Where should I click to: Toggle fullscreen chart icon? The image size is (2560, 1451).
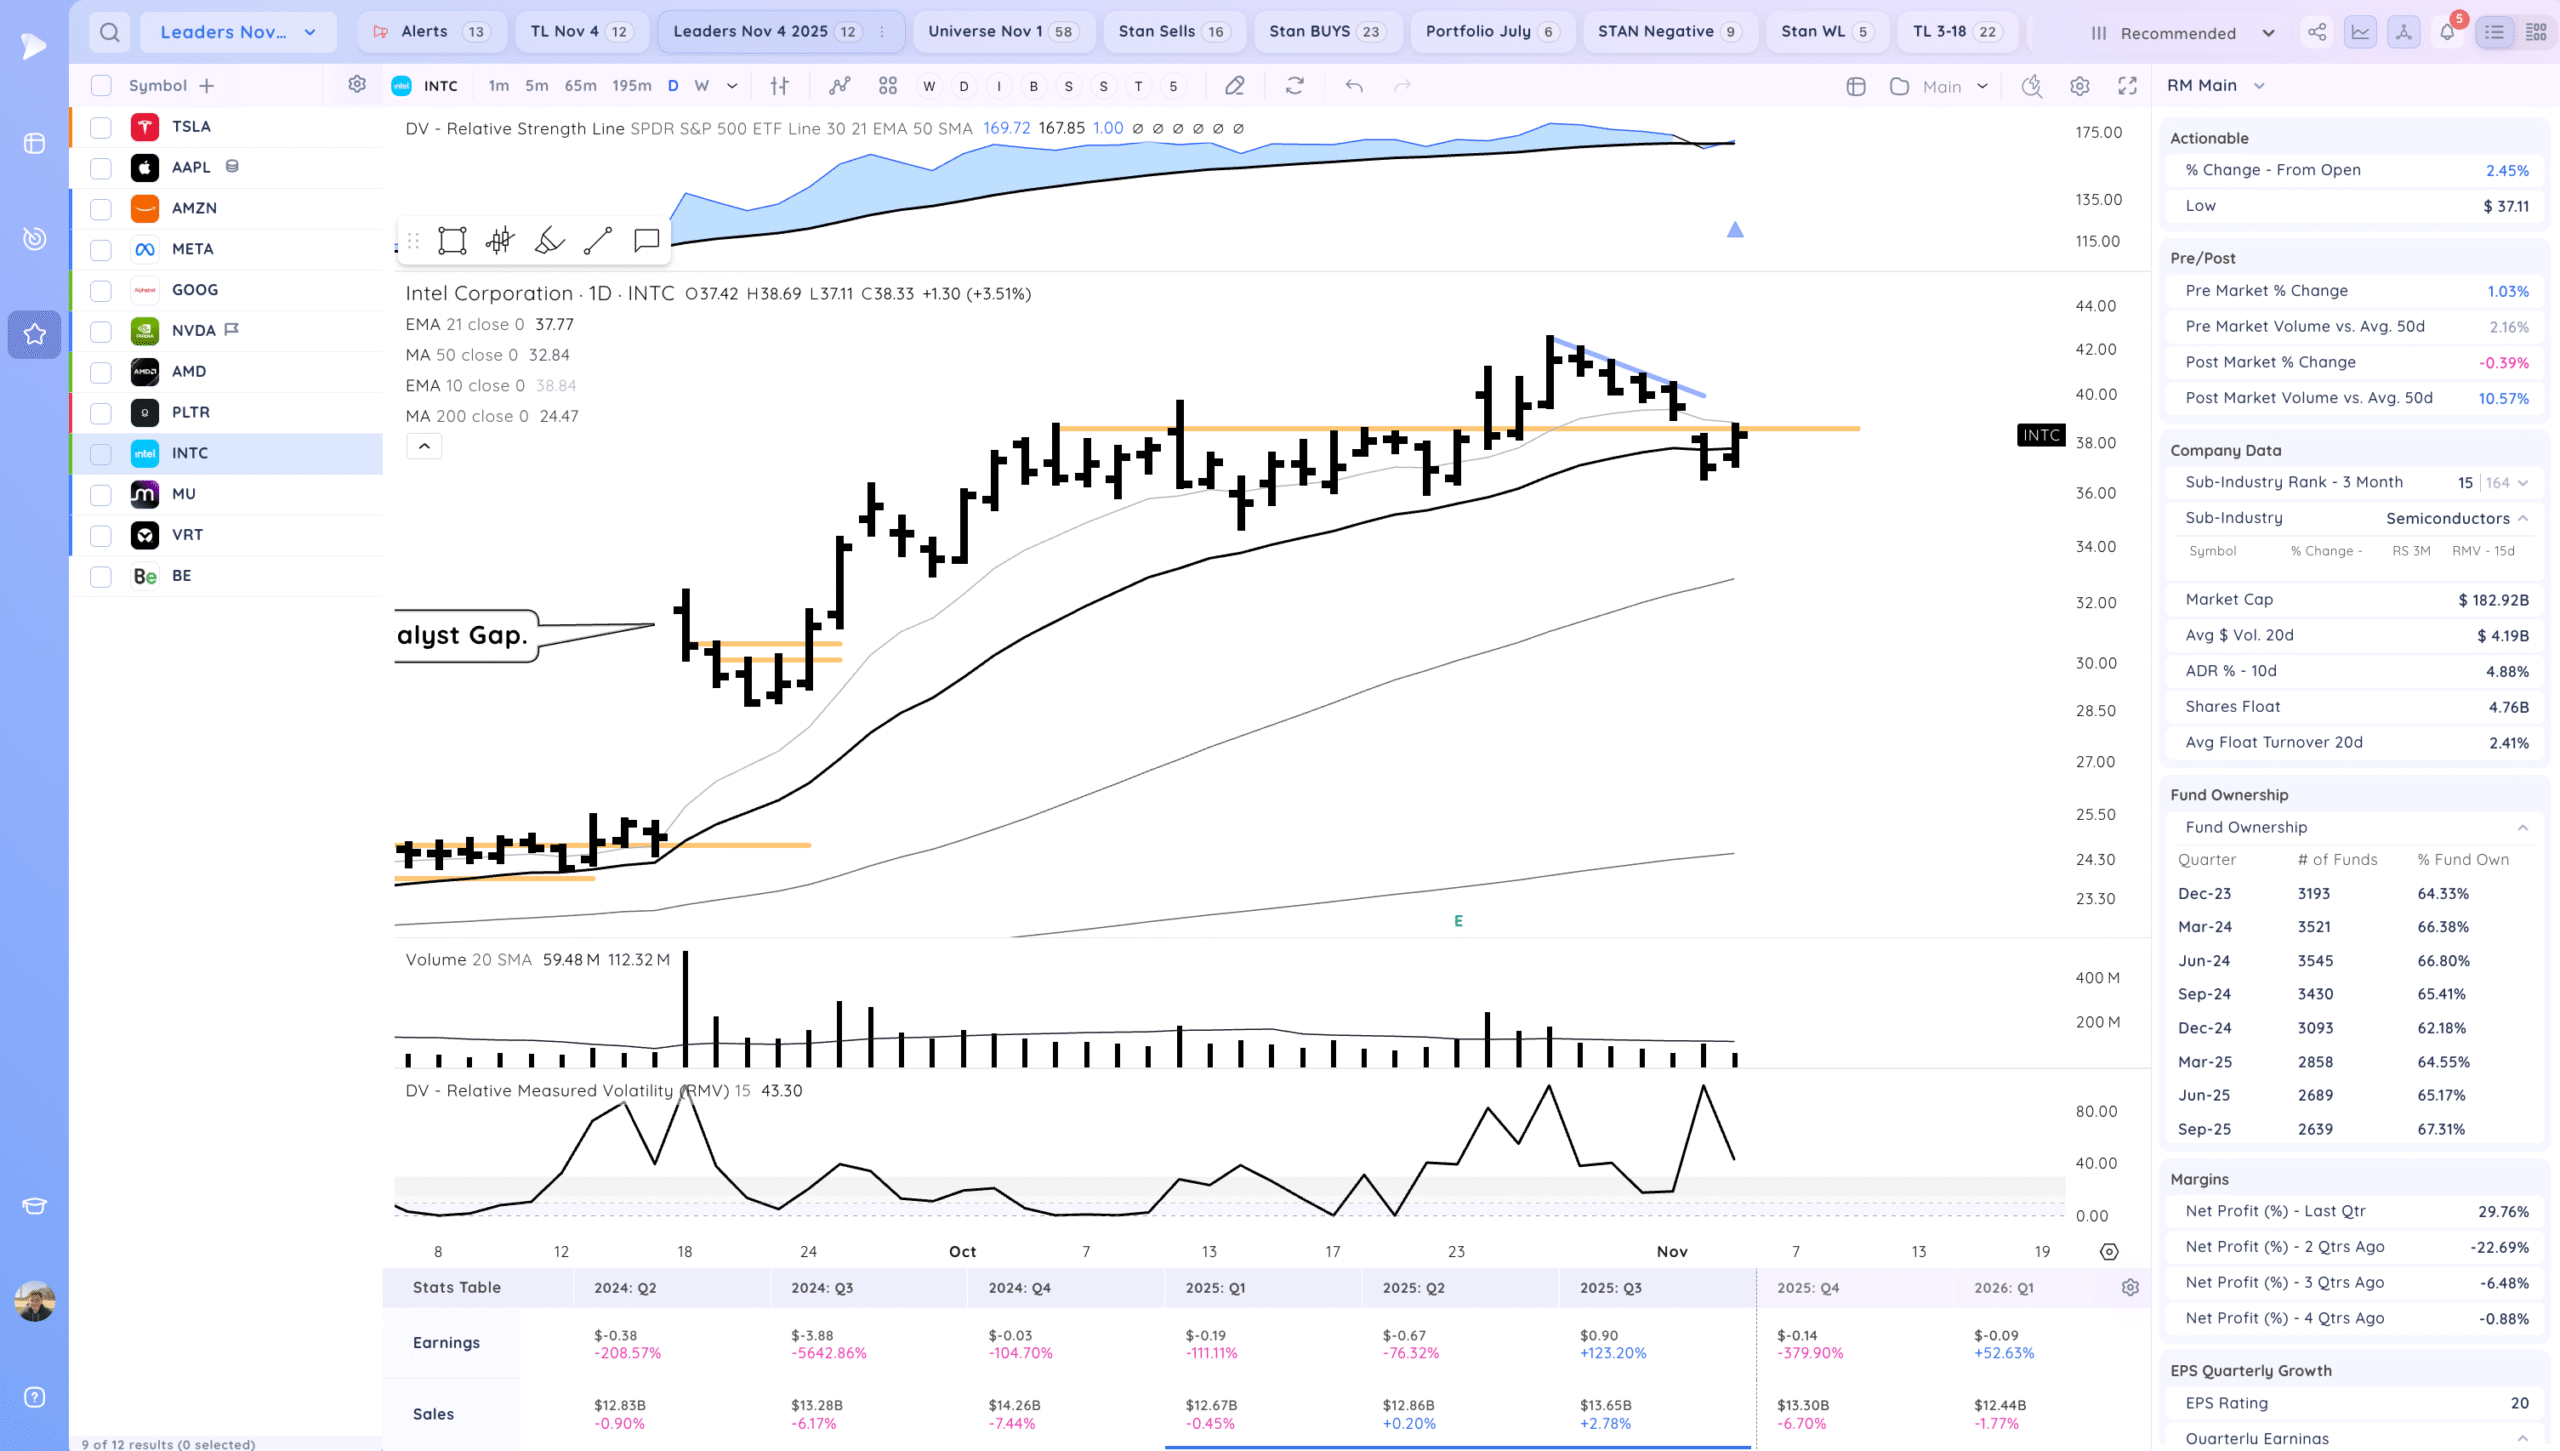coord(2127,86)
